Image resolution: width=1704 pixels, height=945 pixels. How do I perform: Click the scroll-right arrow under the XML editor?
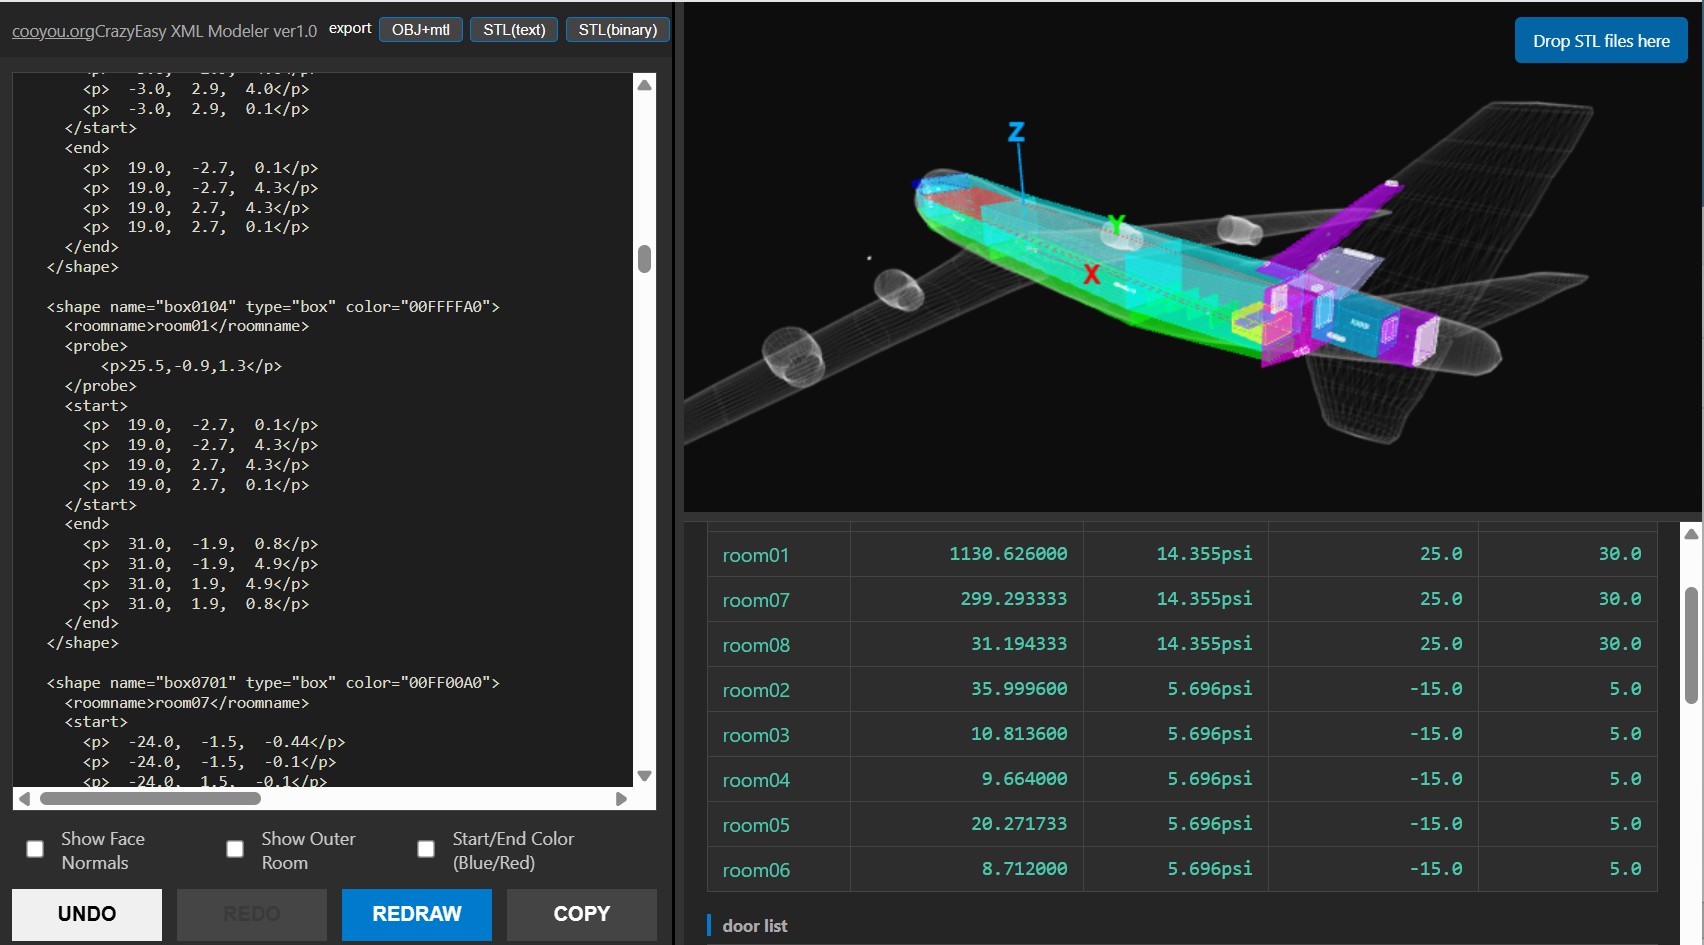tap(621, 799)
